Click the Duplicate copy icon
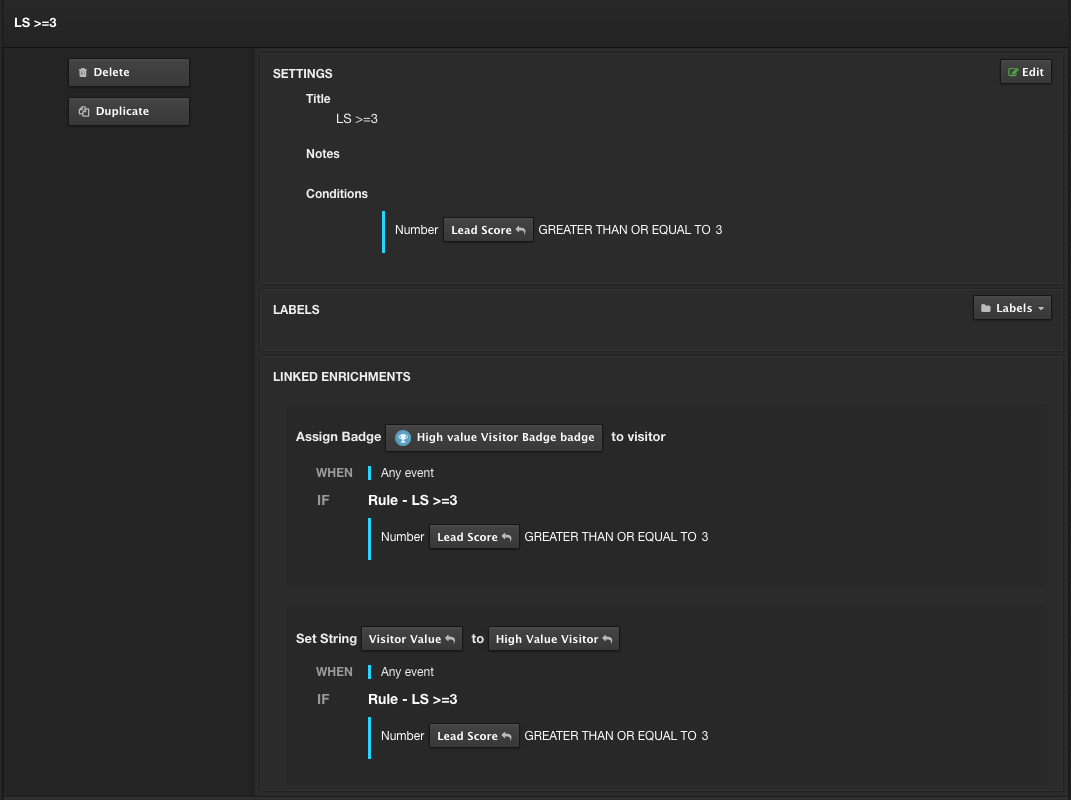Screen dimensions: 1071x800 tap(84, 112)
